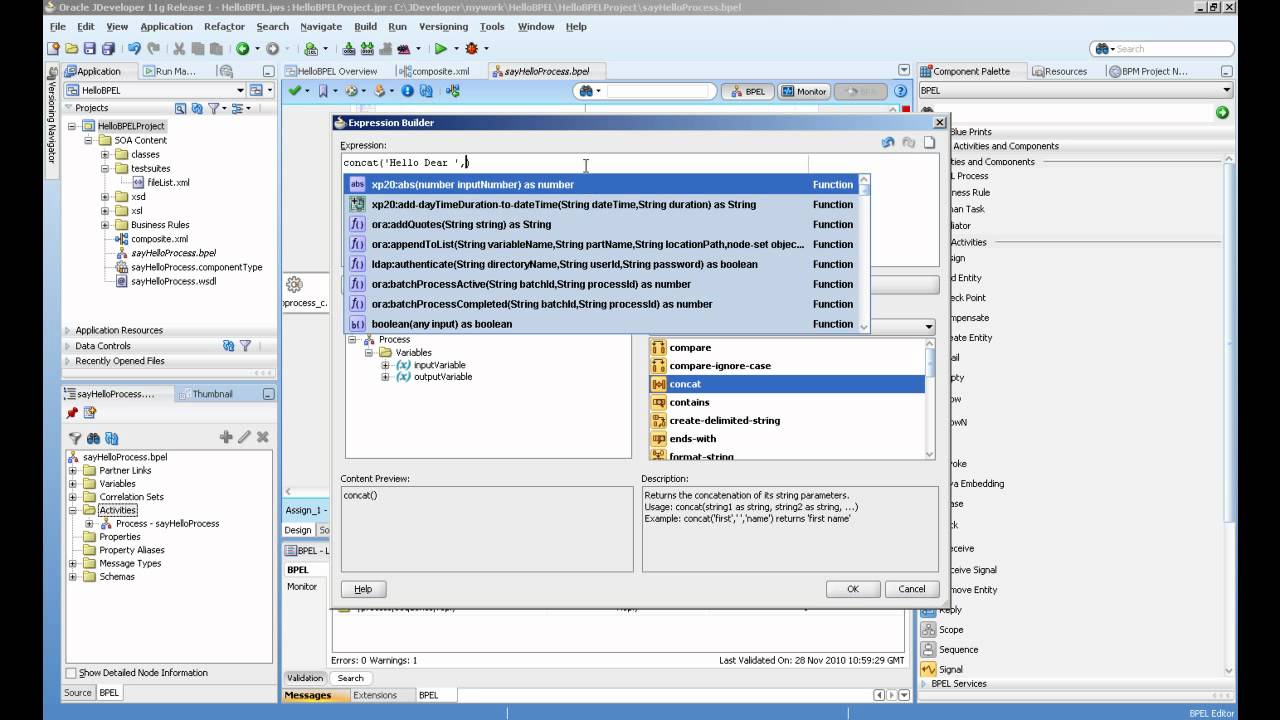Viewport: 1280px width, 720px height.
Task: Click the green Back navigation icon
Action: [x=242, y=48]
